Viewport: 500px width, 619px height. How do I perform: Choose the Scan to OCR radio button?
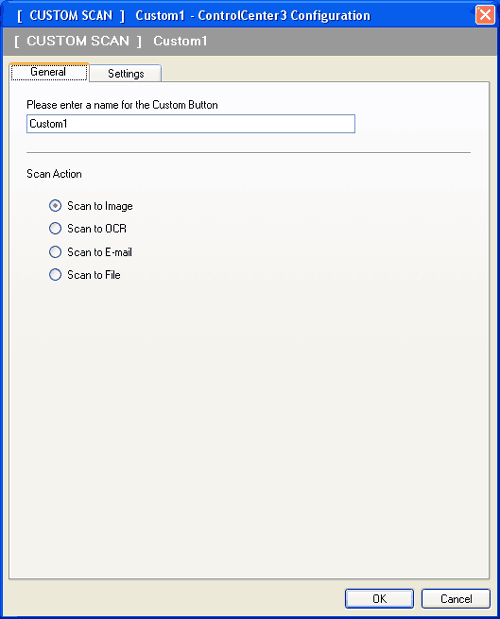click(x=55, y=229)
